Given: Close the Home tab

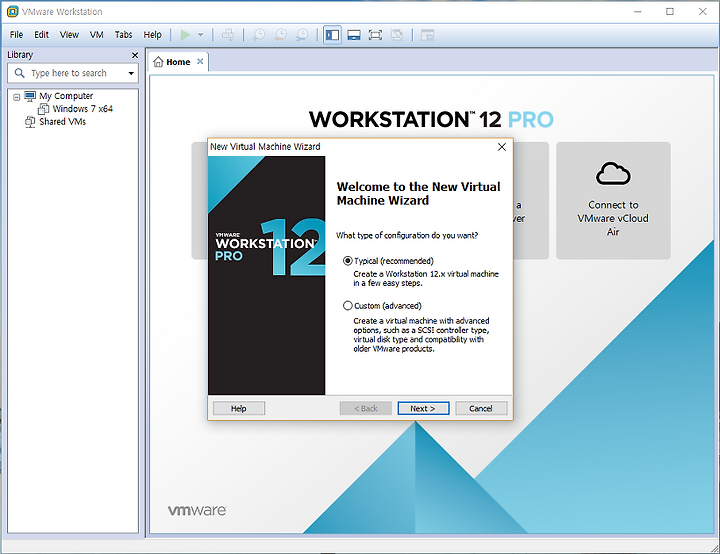Looking at the screenshot, I should click(x=200, y=62).
